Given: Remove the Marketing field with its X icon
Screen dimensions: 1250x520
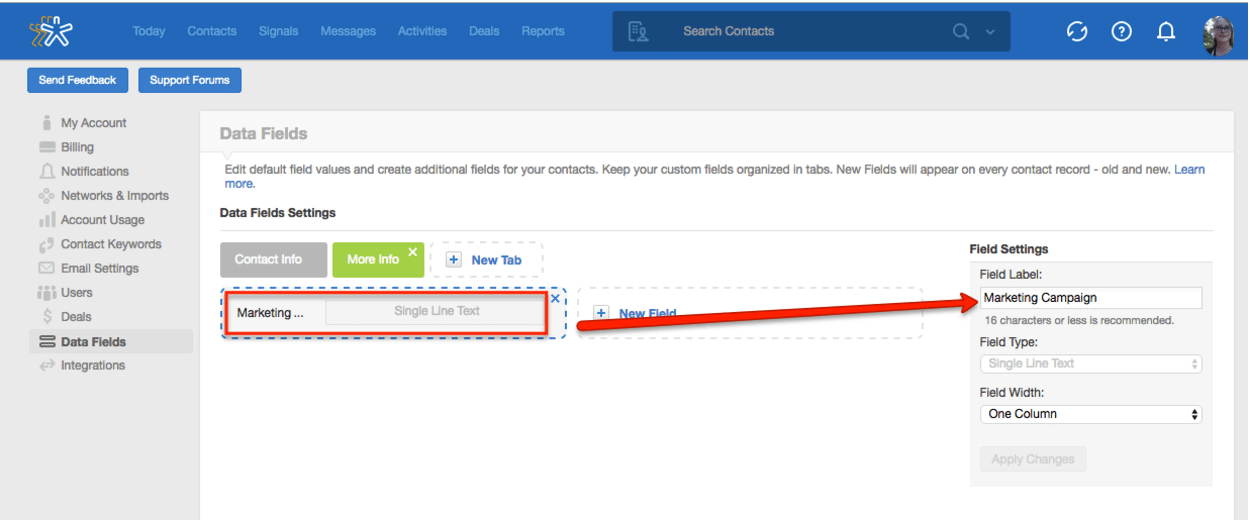Looking at the screenshot, I should coord(555,298).
